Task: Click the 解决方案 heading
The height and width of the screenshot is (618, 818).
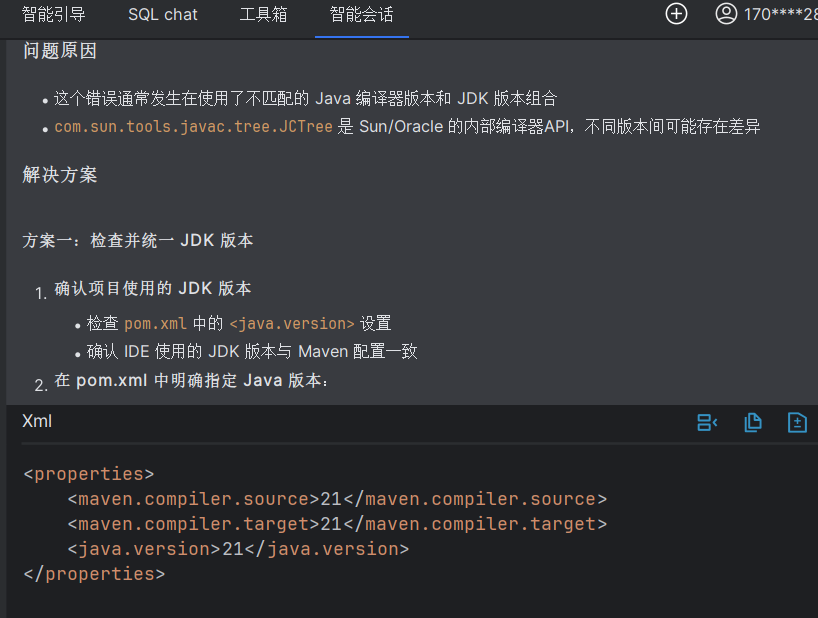Action: point(60,176)
